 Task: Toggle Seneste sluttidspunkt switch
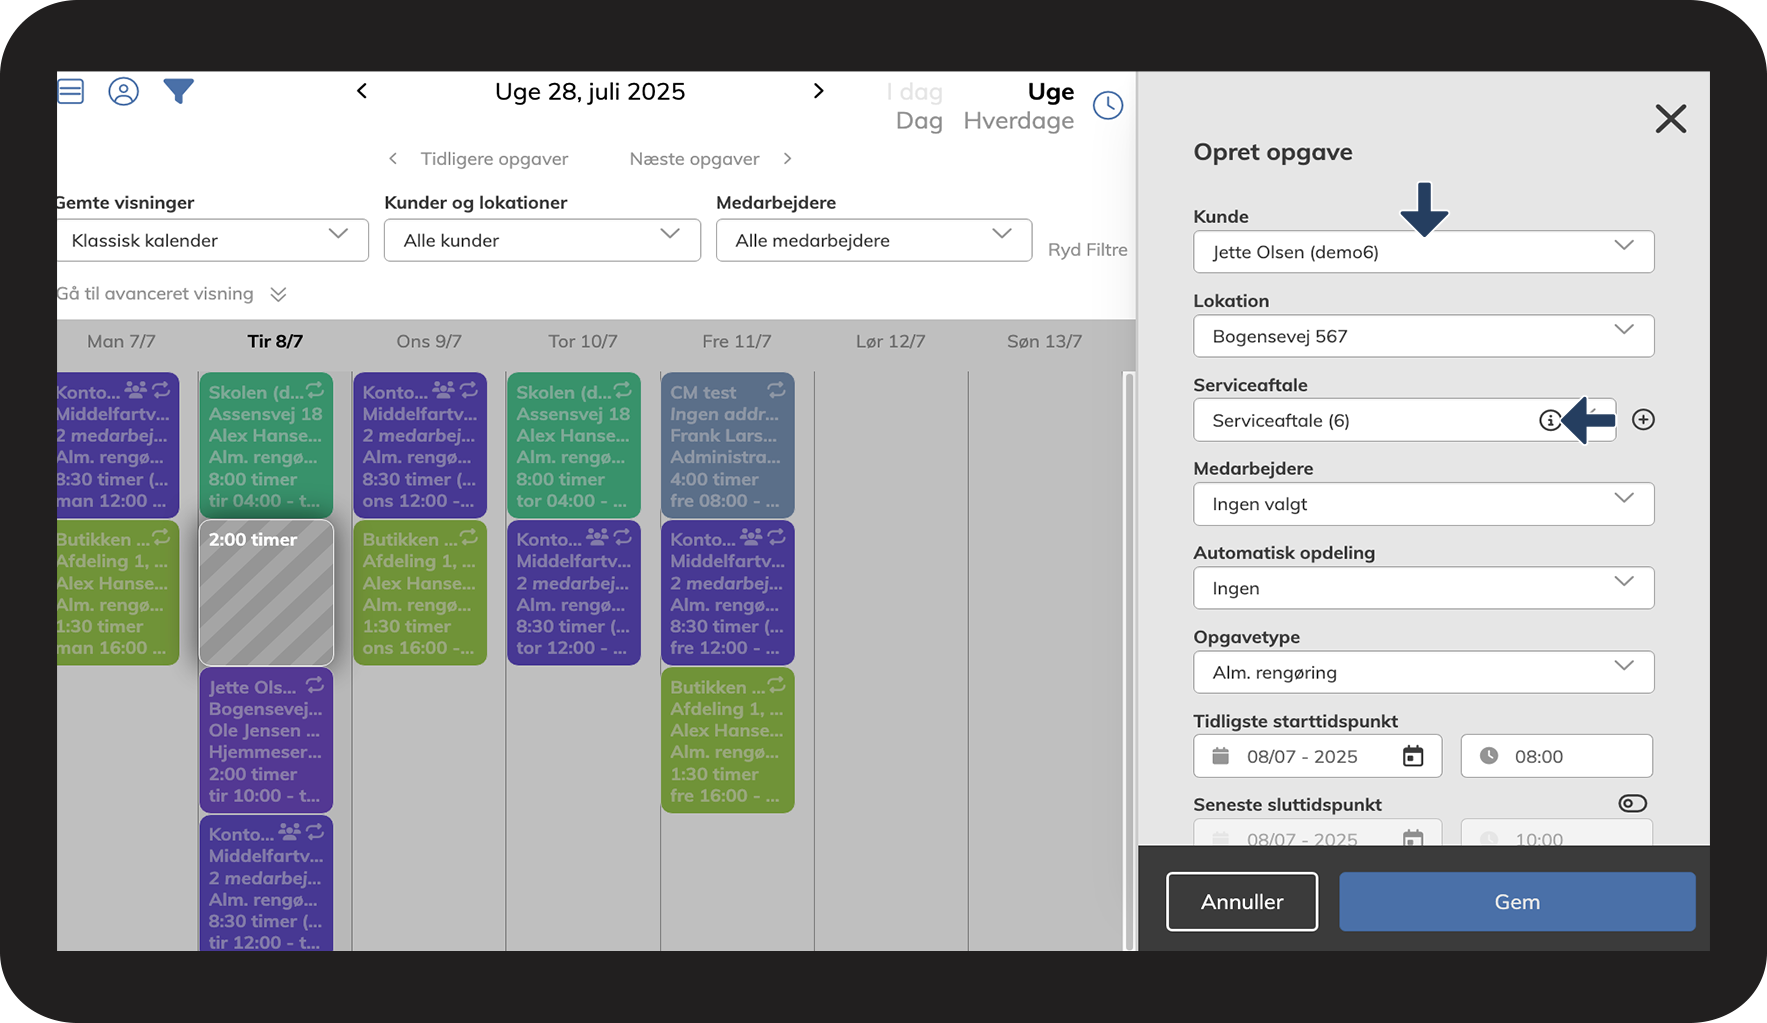(x=1632, y=804)
